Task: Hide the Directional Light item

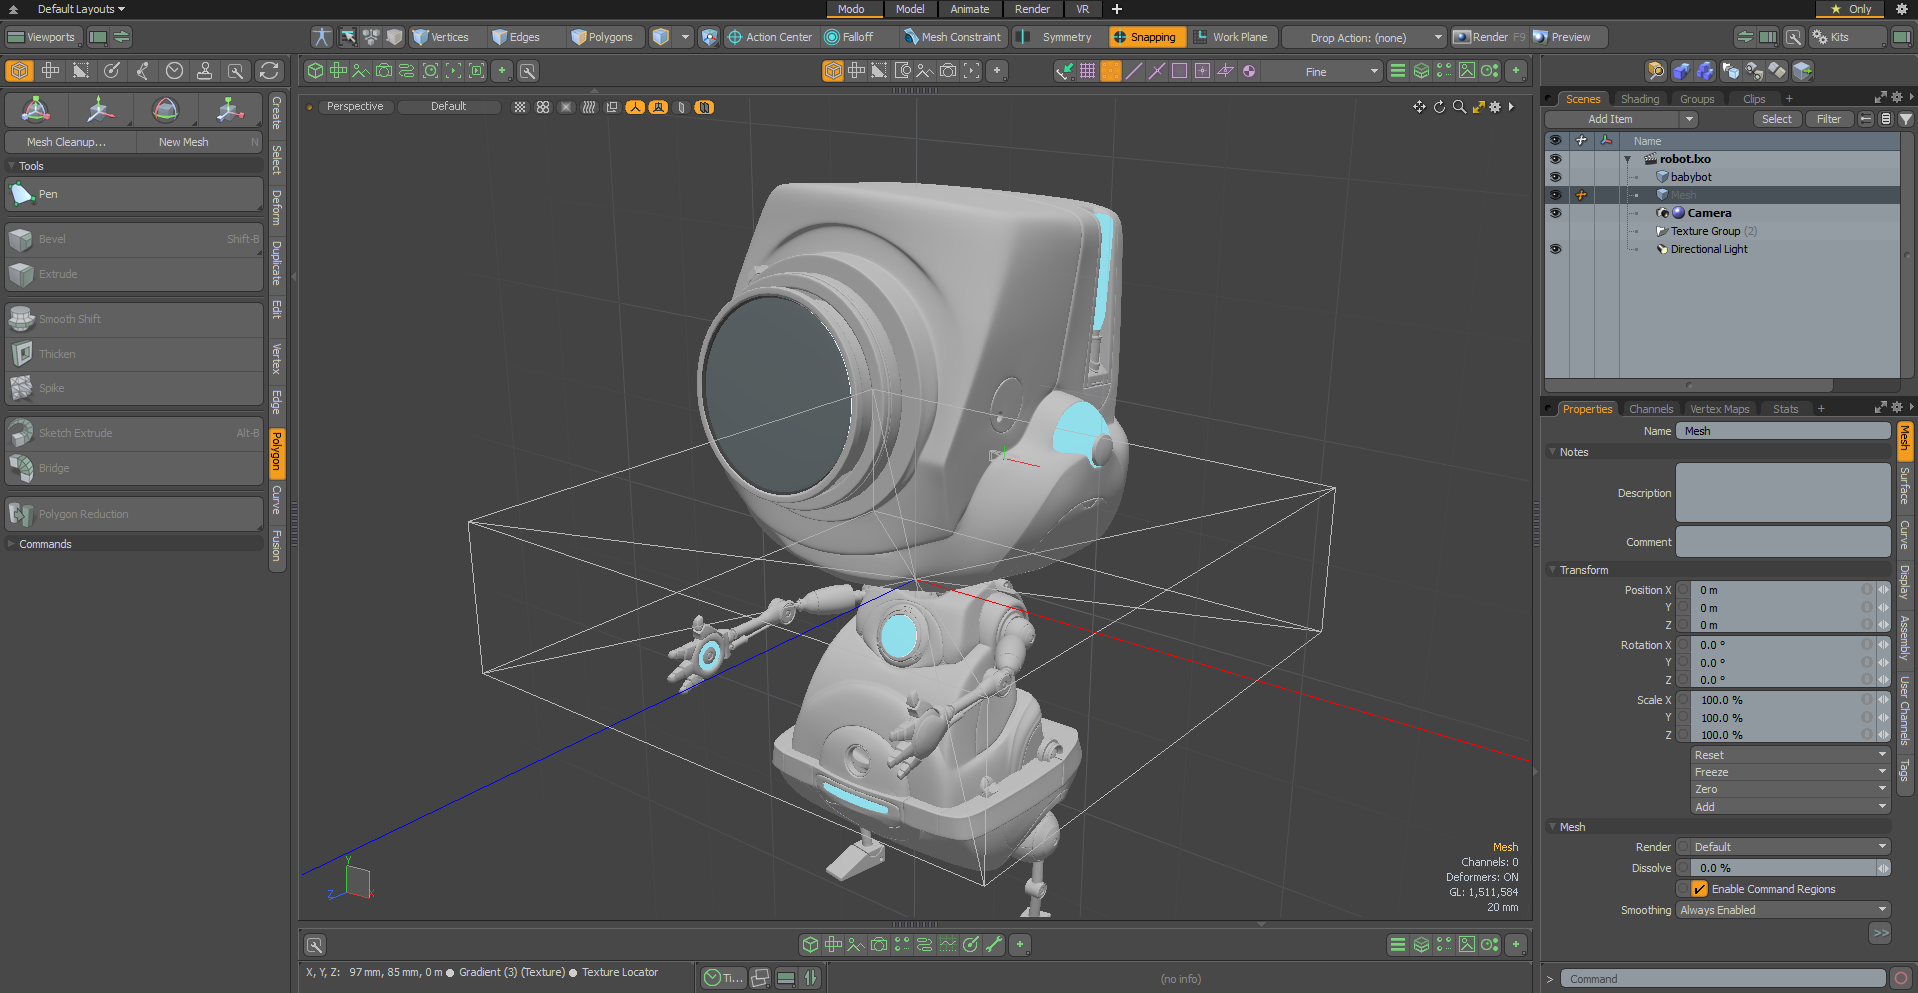Action: tap(1555, 249)
